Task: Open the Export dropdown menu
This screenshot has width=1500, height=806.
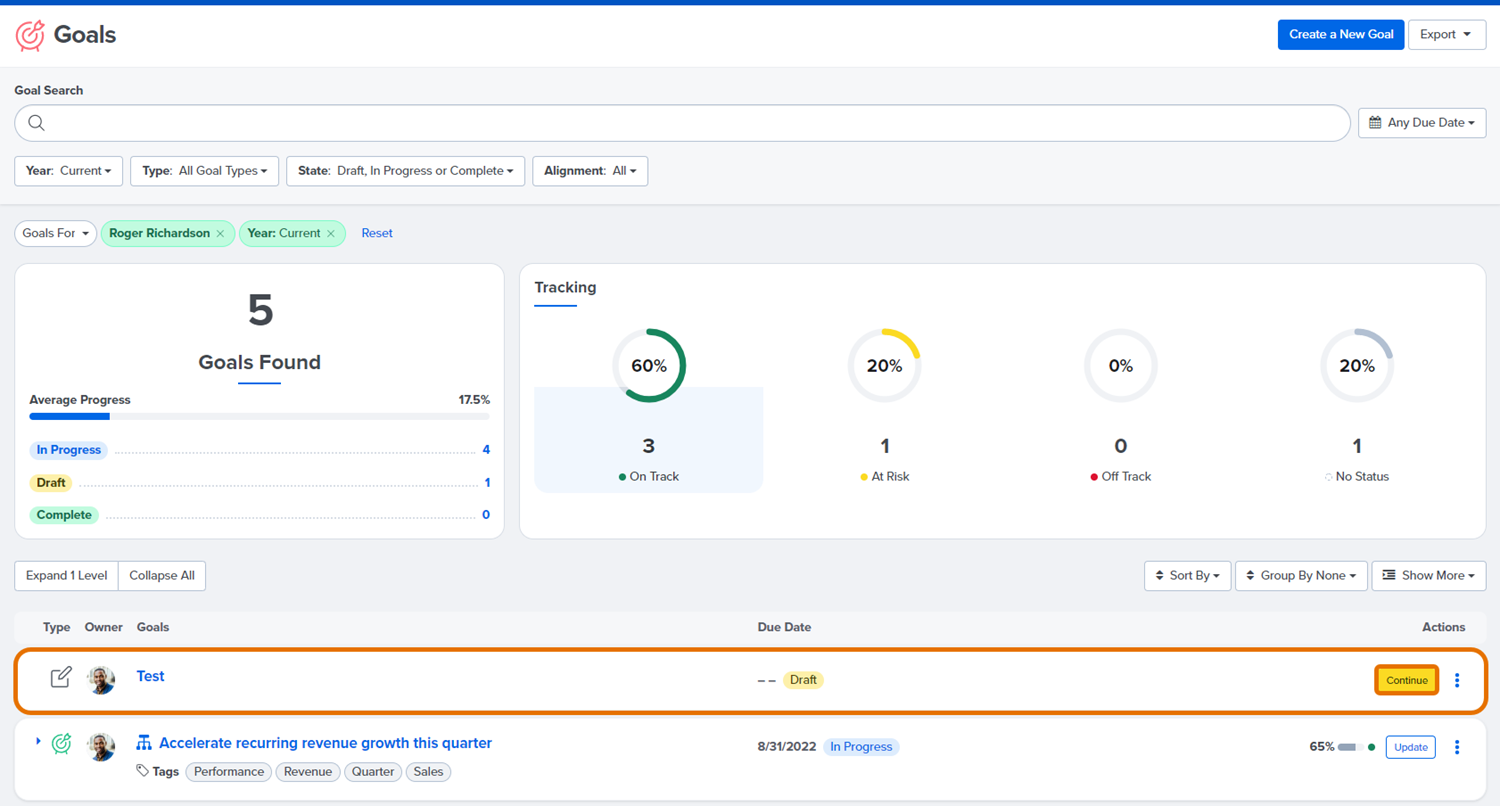Action: click(x=1447, y=34)
